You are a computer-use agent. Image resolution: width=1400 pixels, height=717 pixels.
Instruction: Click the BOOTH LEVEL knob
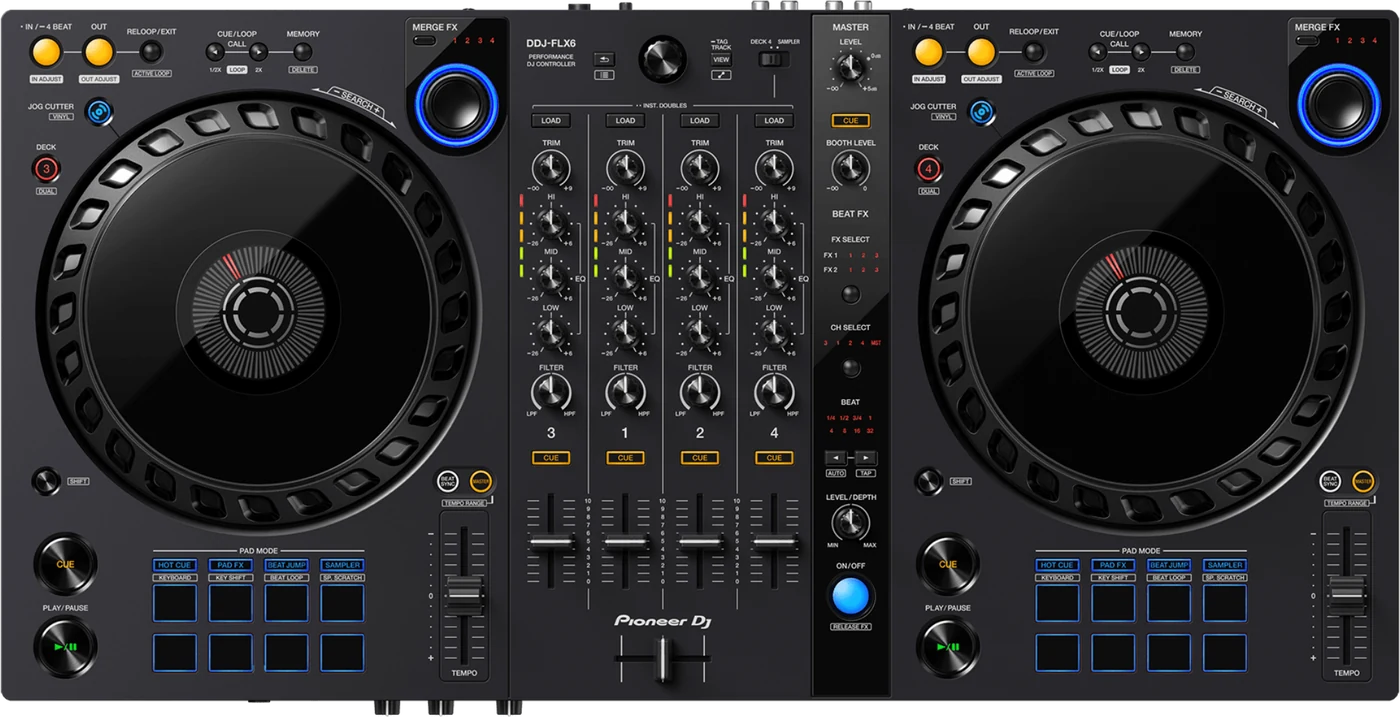pos(851,168)
